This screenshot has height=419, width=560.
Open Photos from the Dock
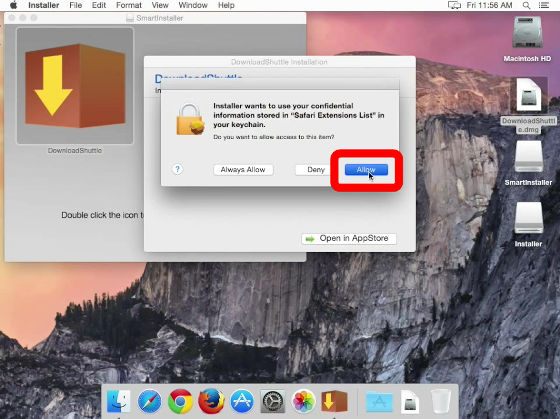click(x=304, y=401)
